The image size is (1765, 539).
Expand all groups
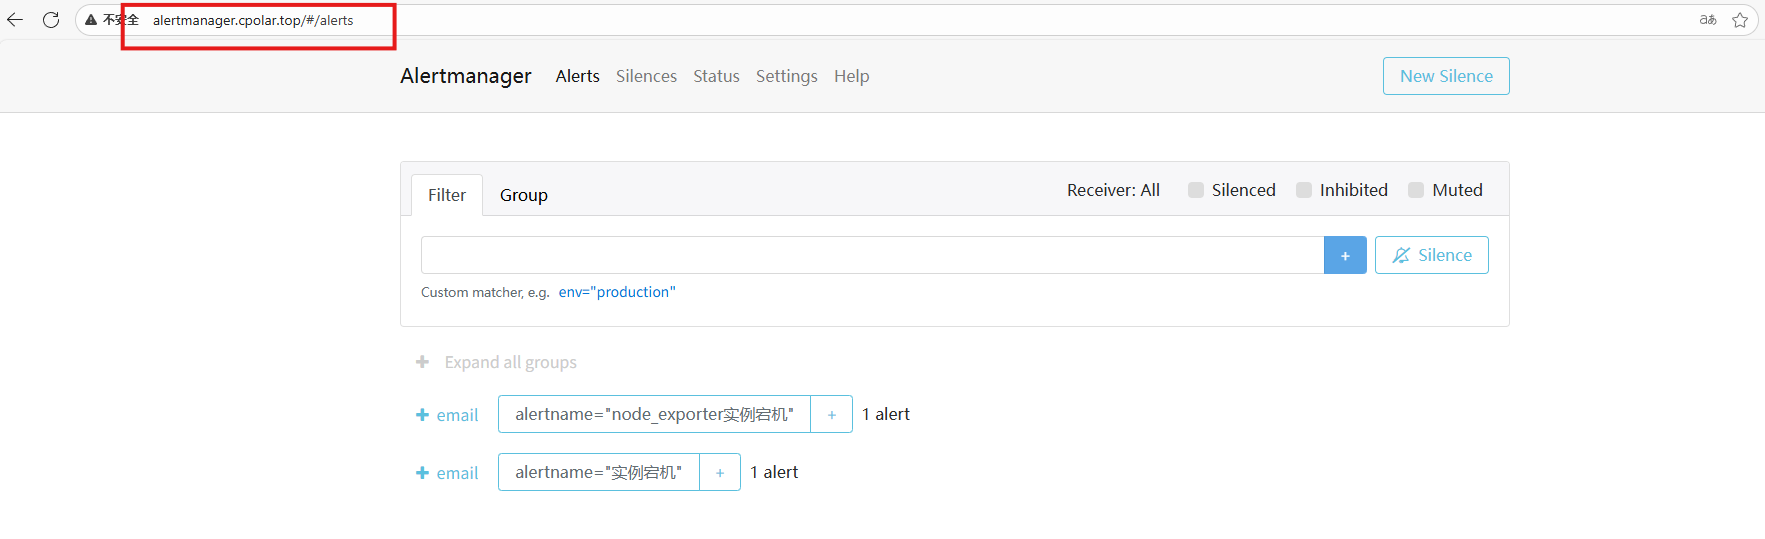coord(510,362)
